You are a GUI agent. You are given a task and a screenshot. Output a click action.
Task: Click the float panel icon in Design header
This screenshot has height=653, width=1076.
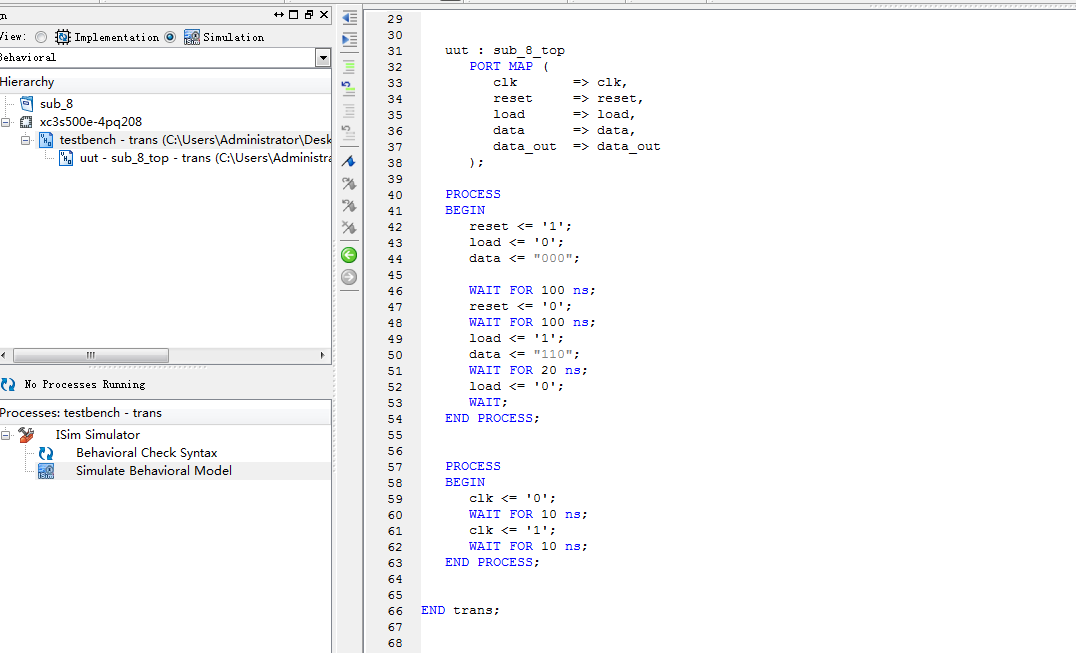pyautogui.click(x=309, y=14)
